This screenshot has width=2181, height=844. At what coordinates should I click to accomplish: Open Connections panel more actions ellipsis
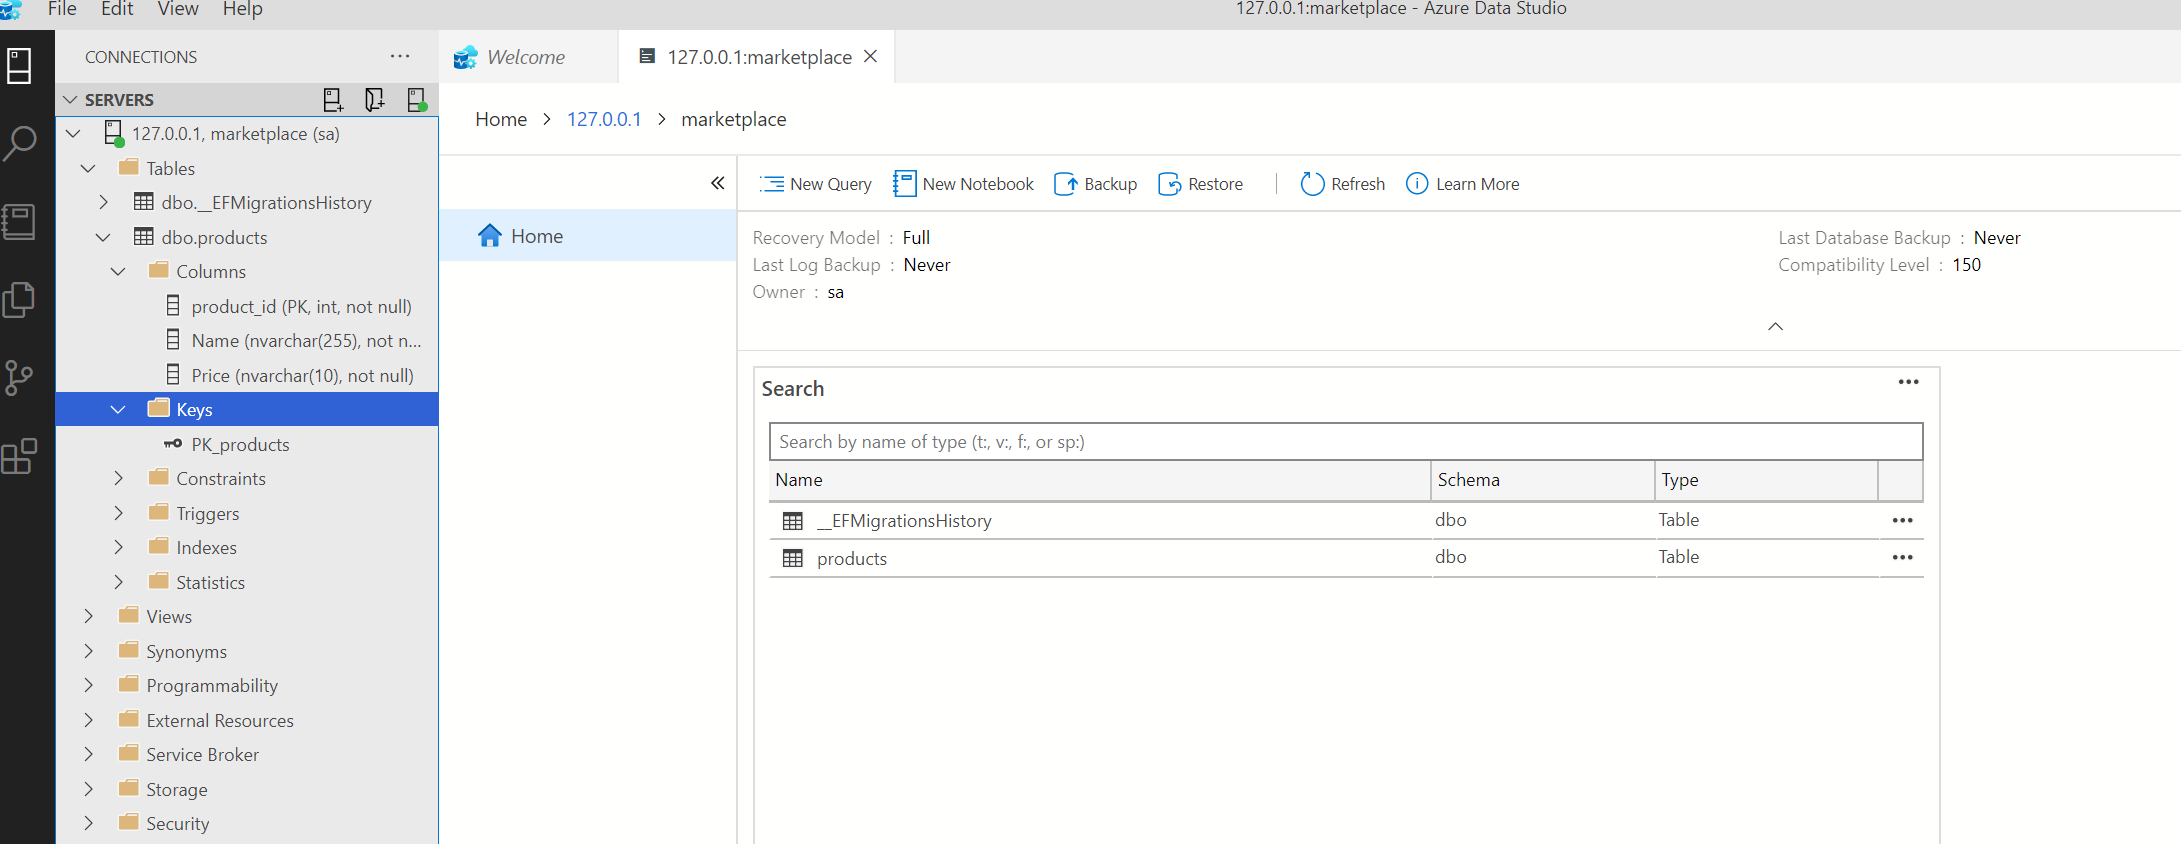(400, 56)
